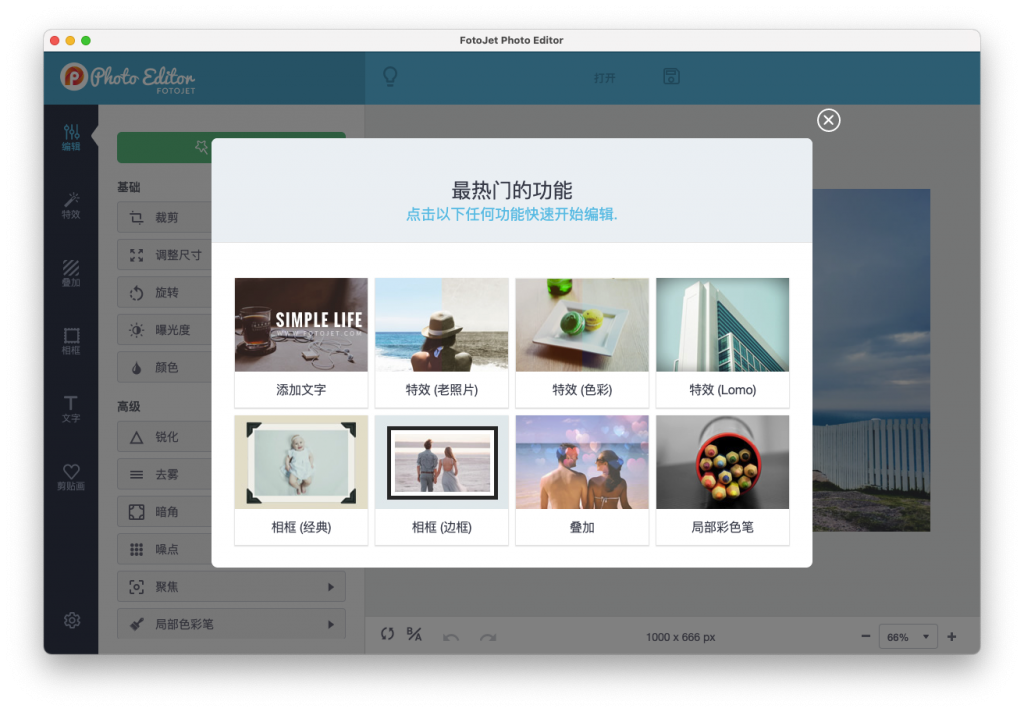Click the save disk icon
1024x712 pixels.
671,76
